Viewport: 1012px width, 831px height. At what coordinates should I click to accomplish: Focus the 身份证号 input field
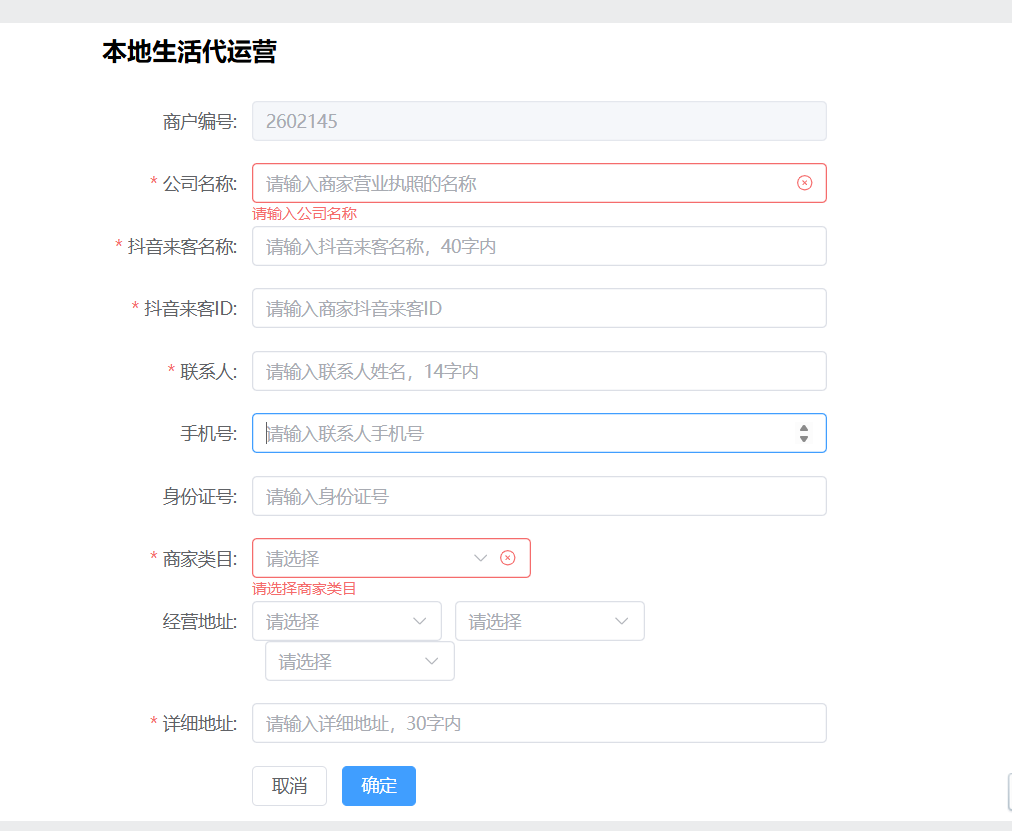(539, 496)
